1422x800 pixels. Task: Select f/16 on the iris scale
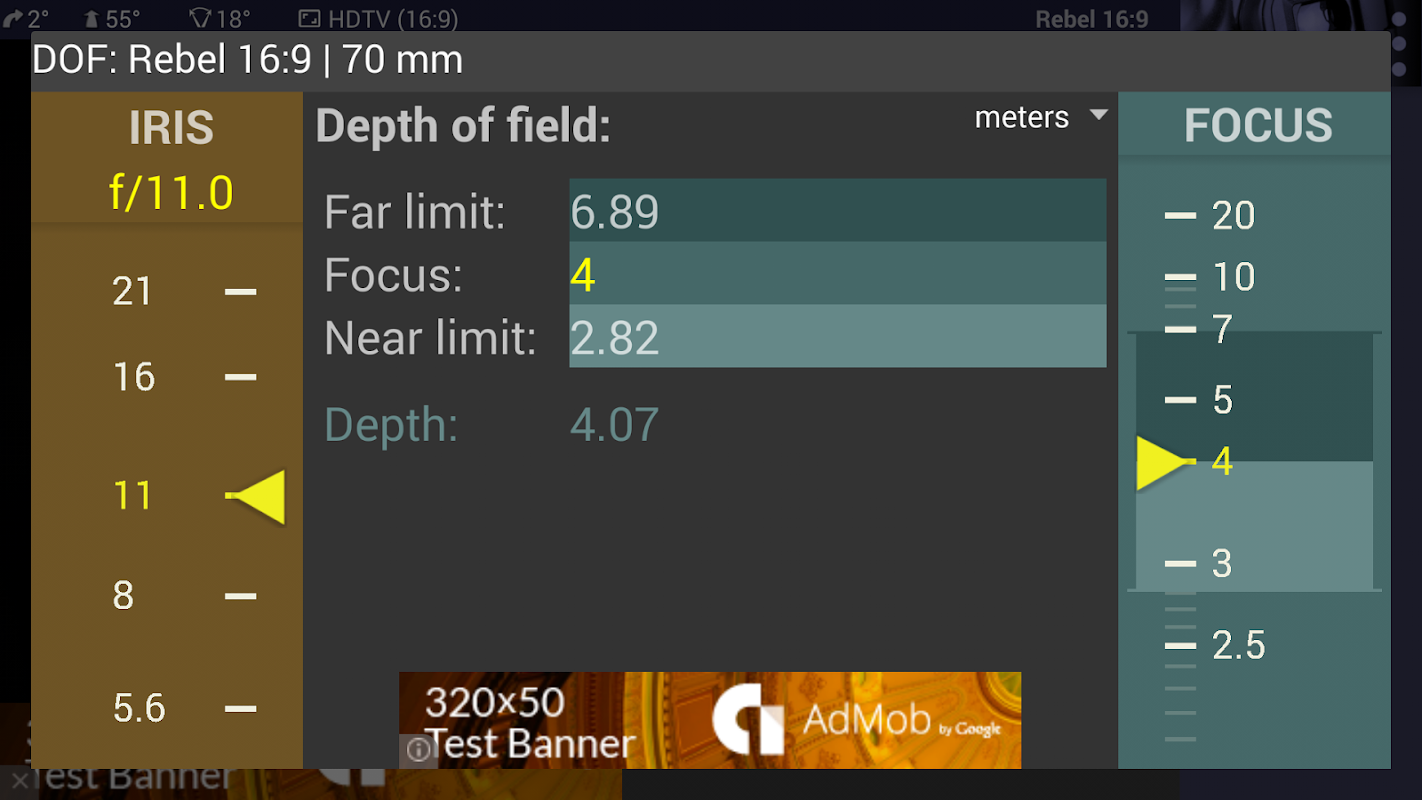point(133,377)
